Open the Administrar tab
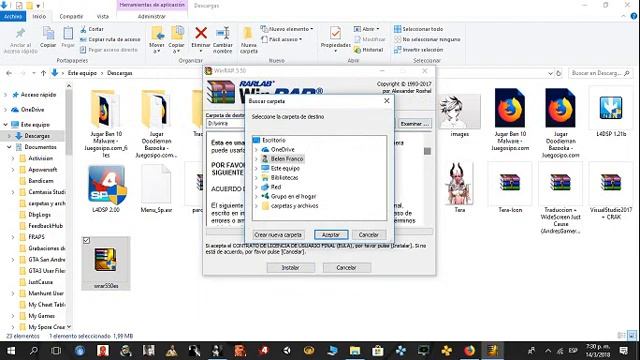The width and height of the screenshot is (640, 360). coord(152,16)
